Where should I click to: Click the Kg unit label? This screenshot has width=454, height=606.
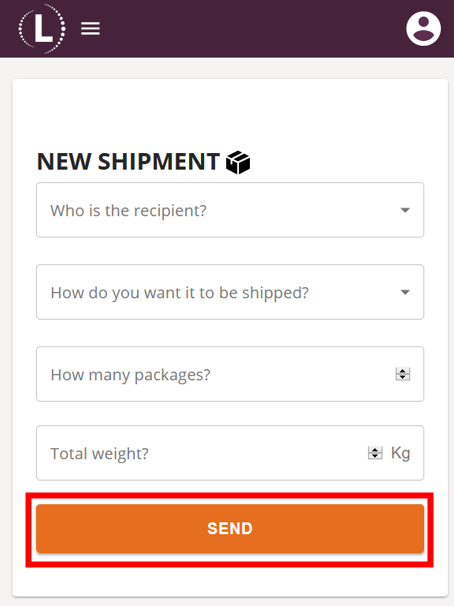tap(400, 453)
